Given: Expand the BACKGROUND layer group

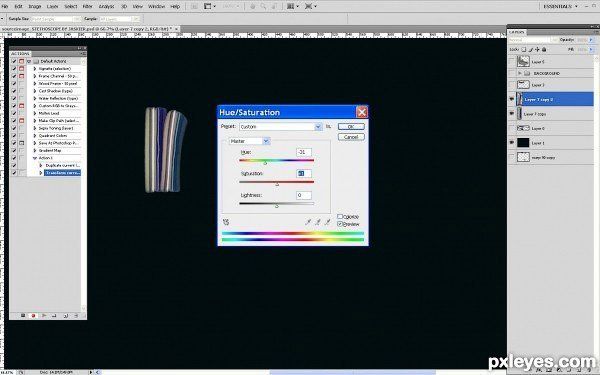Looking at the screenshot, I should coord(520,73).
